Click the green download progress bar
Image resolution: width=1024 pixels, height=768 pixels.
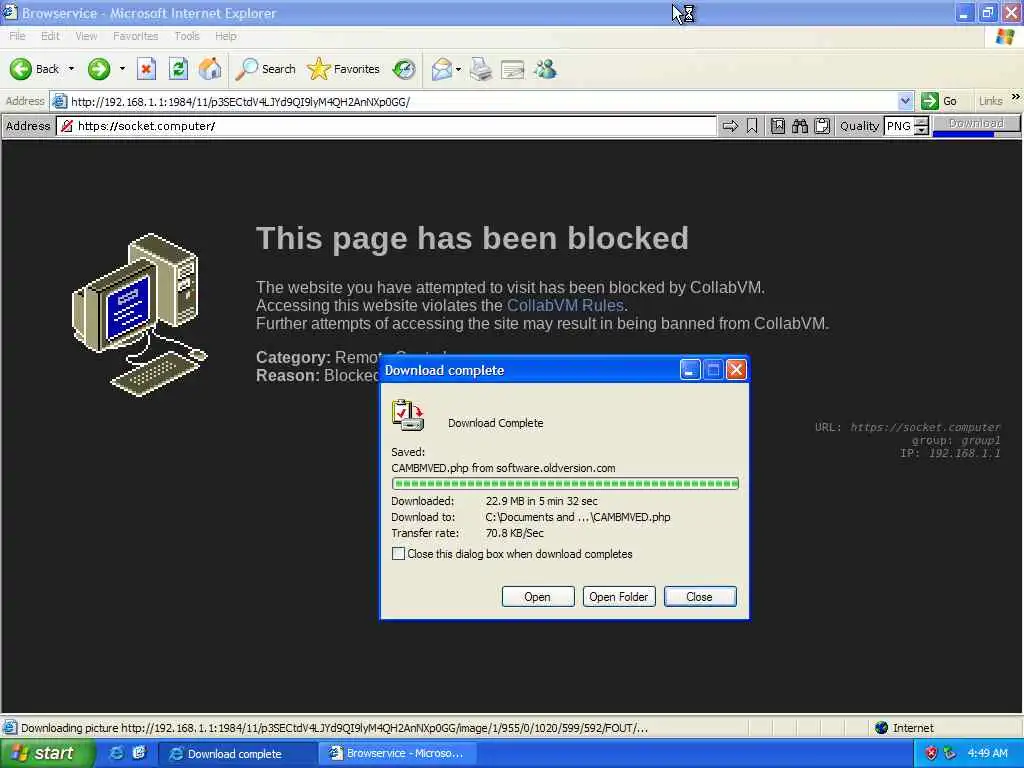565,484
